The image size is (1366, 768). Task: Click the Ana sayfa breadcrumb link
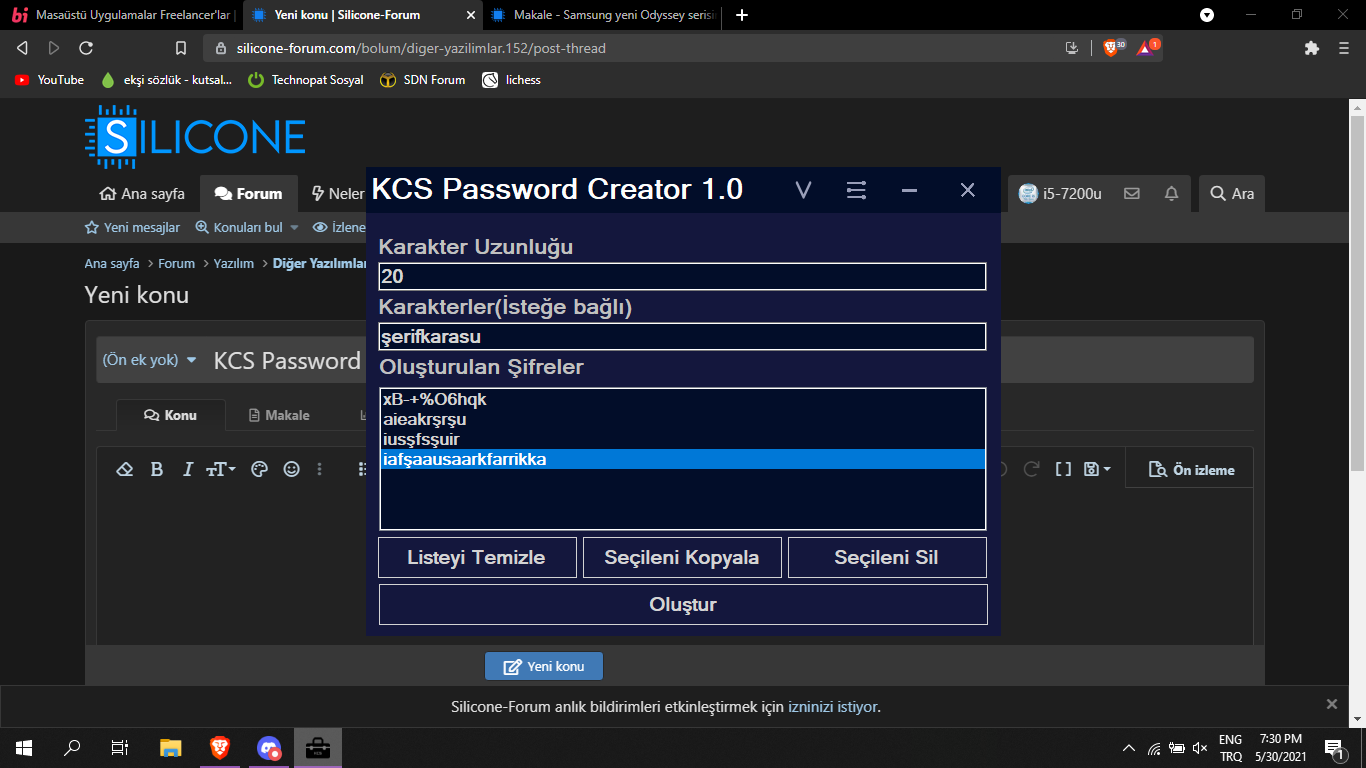[112, 264]
